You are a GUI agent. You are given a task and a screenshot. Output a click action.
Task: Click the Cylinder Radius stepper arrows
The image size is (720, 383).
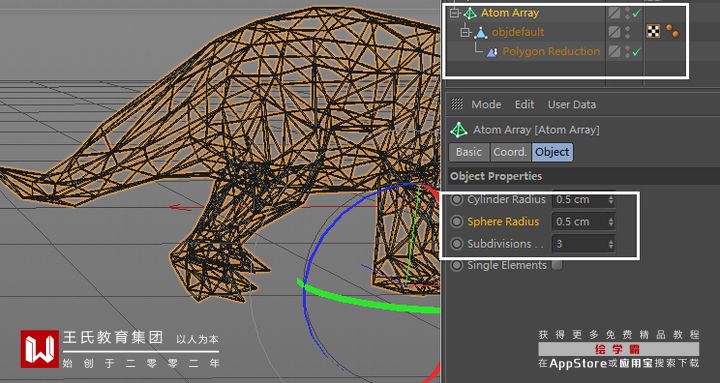pos(611,199)
